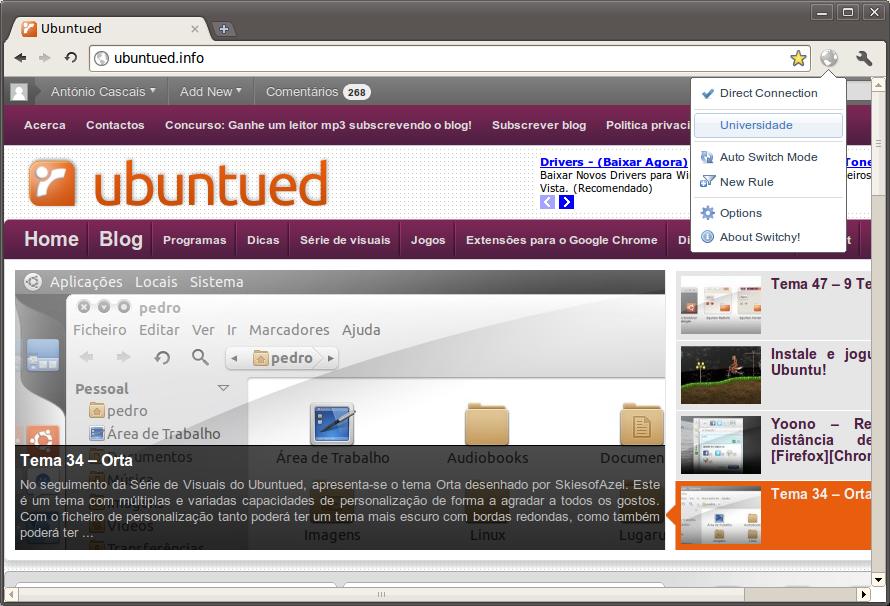Go to the Home nav tab
Image resolution: width=890 pixels, height=606 pixels.
(51, 239)
